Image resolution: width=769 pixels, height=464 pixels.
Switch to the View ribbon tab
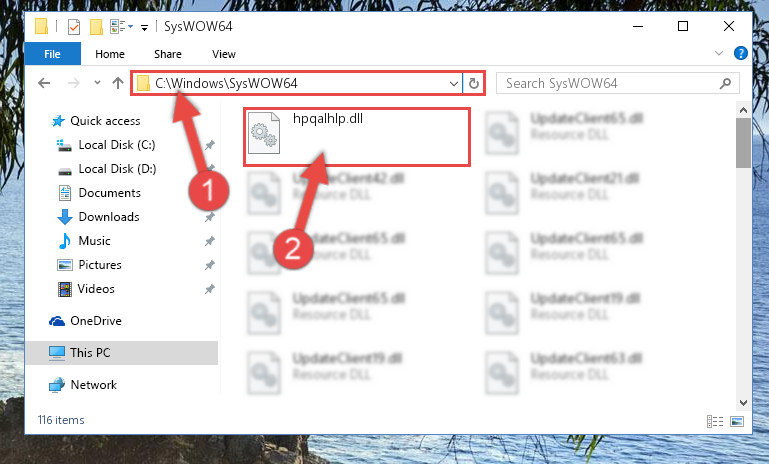coord(224,54)
